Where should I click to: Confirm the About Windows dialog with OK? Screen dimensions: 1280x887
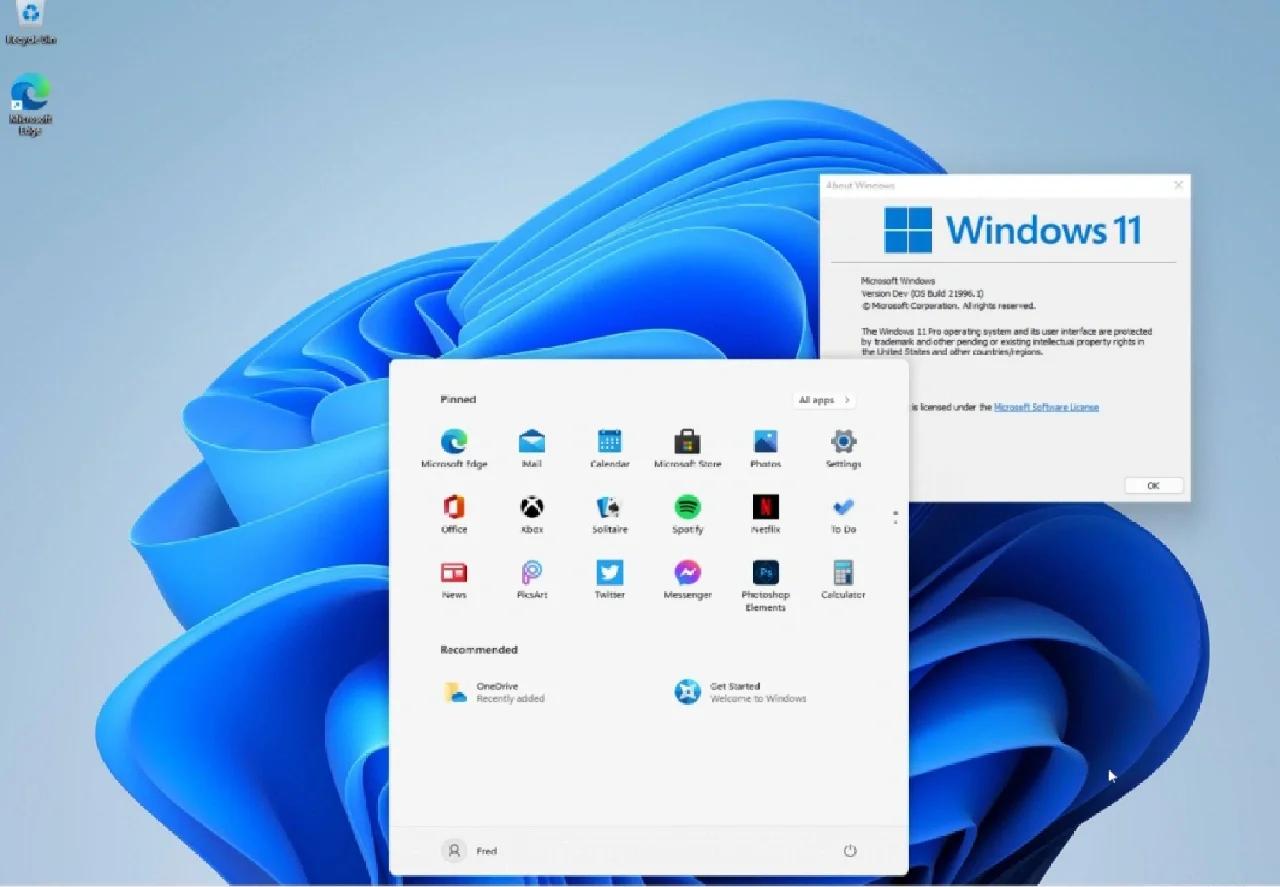coord(1153,485)
